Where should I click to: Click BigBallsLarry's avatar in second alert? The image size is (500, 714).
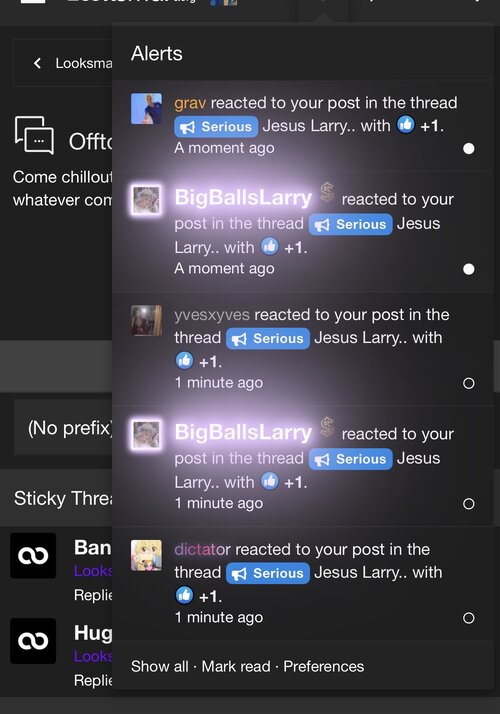point(146,200)
